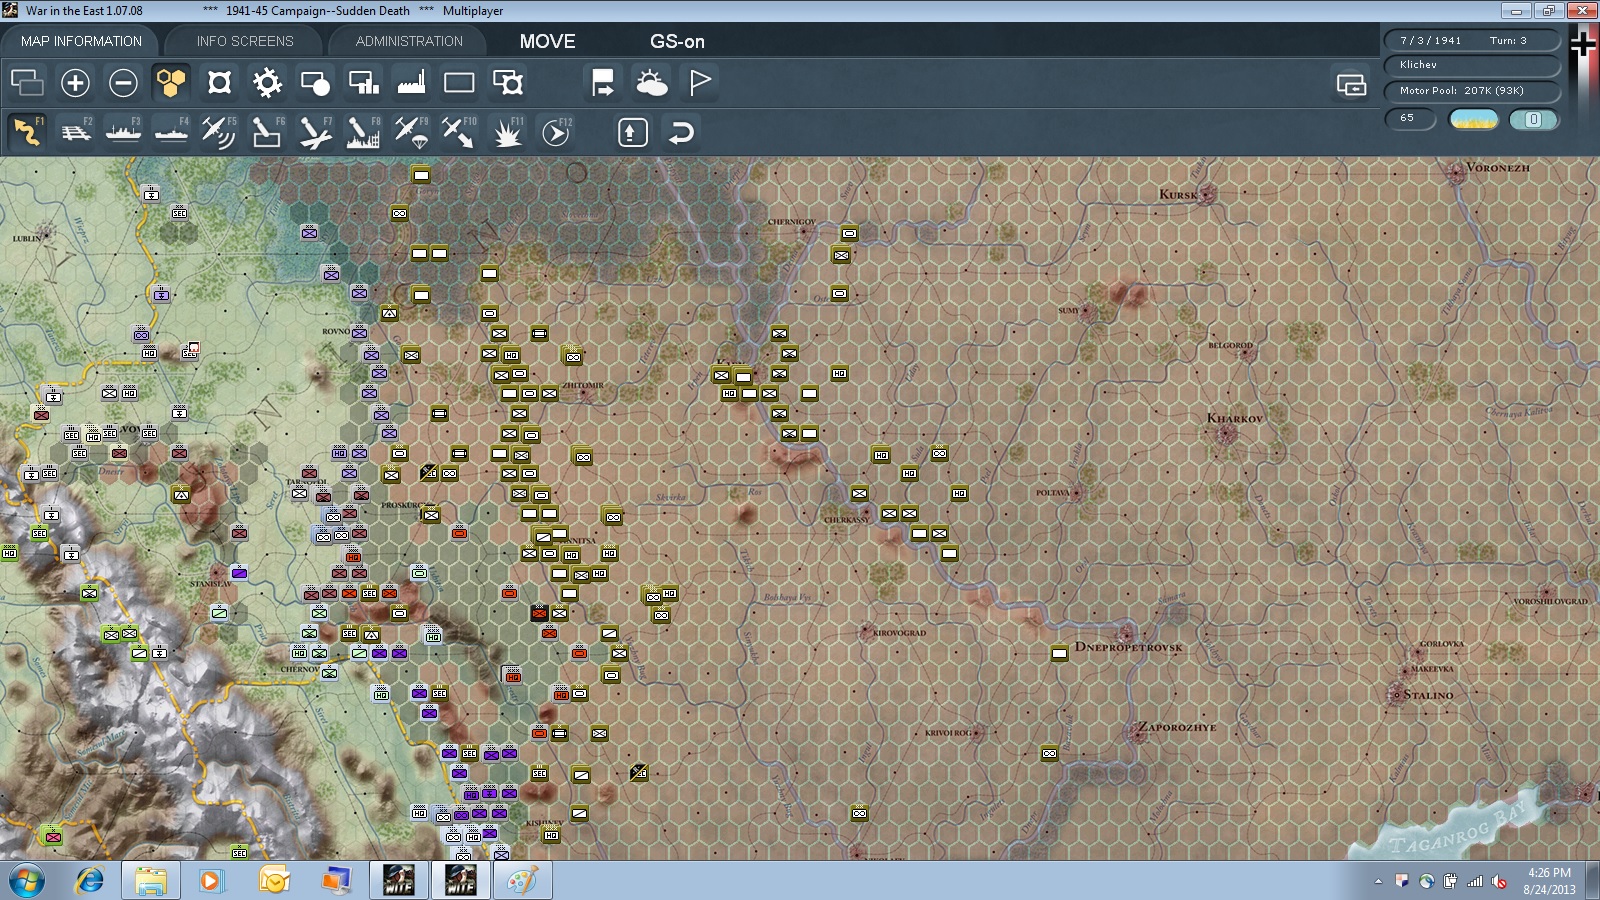Click the flag with arrow icon
Viewport: 1600px width, 900px height.
[x=603, y=83]
